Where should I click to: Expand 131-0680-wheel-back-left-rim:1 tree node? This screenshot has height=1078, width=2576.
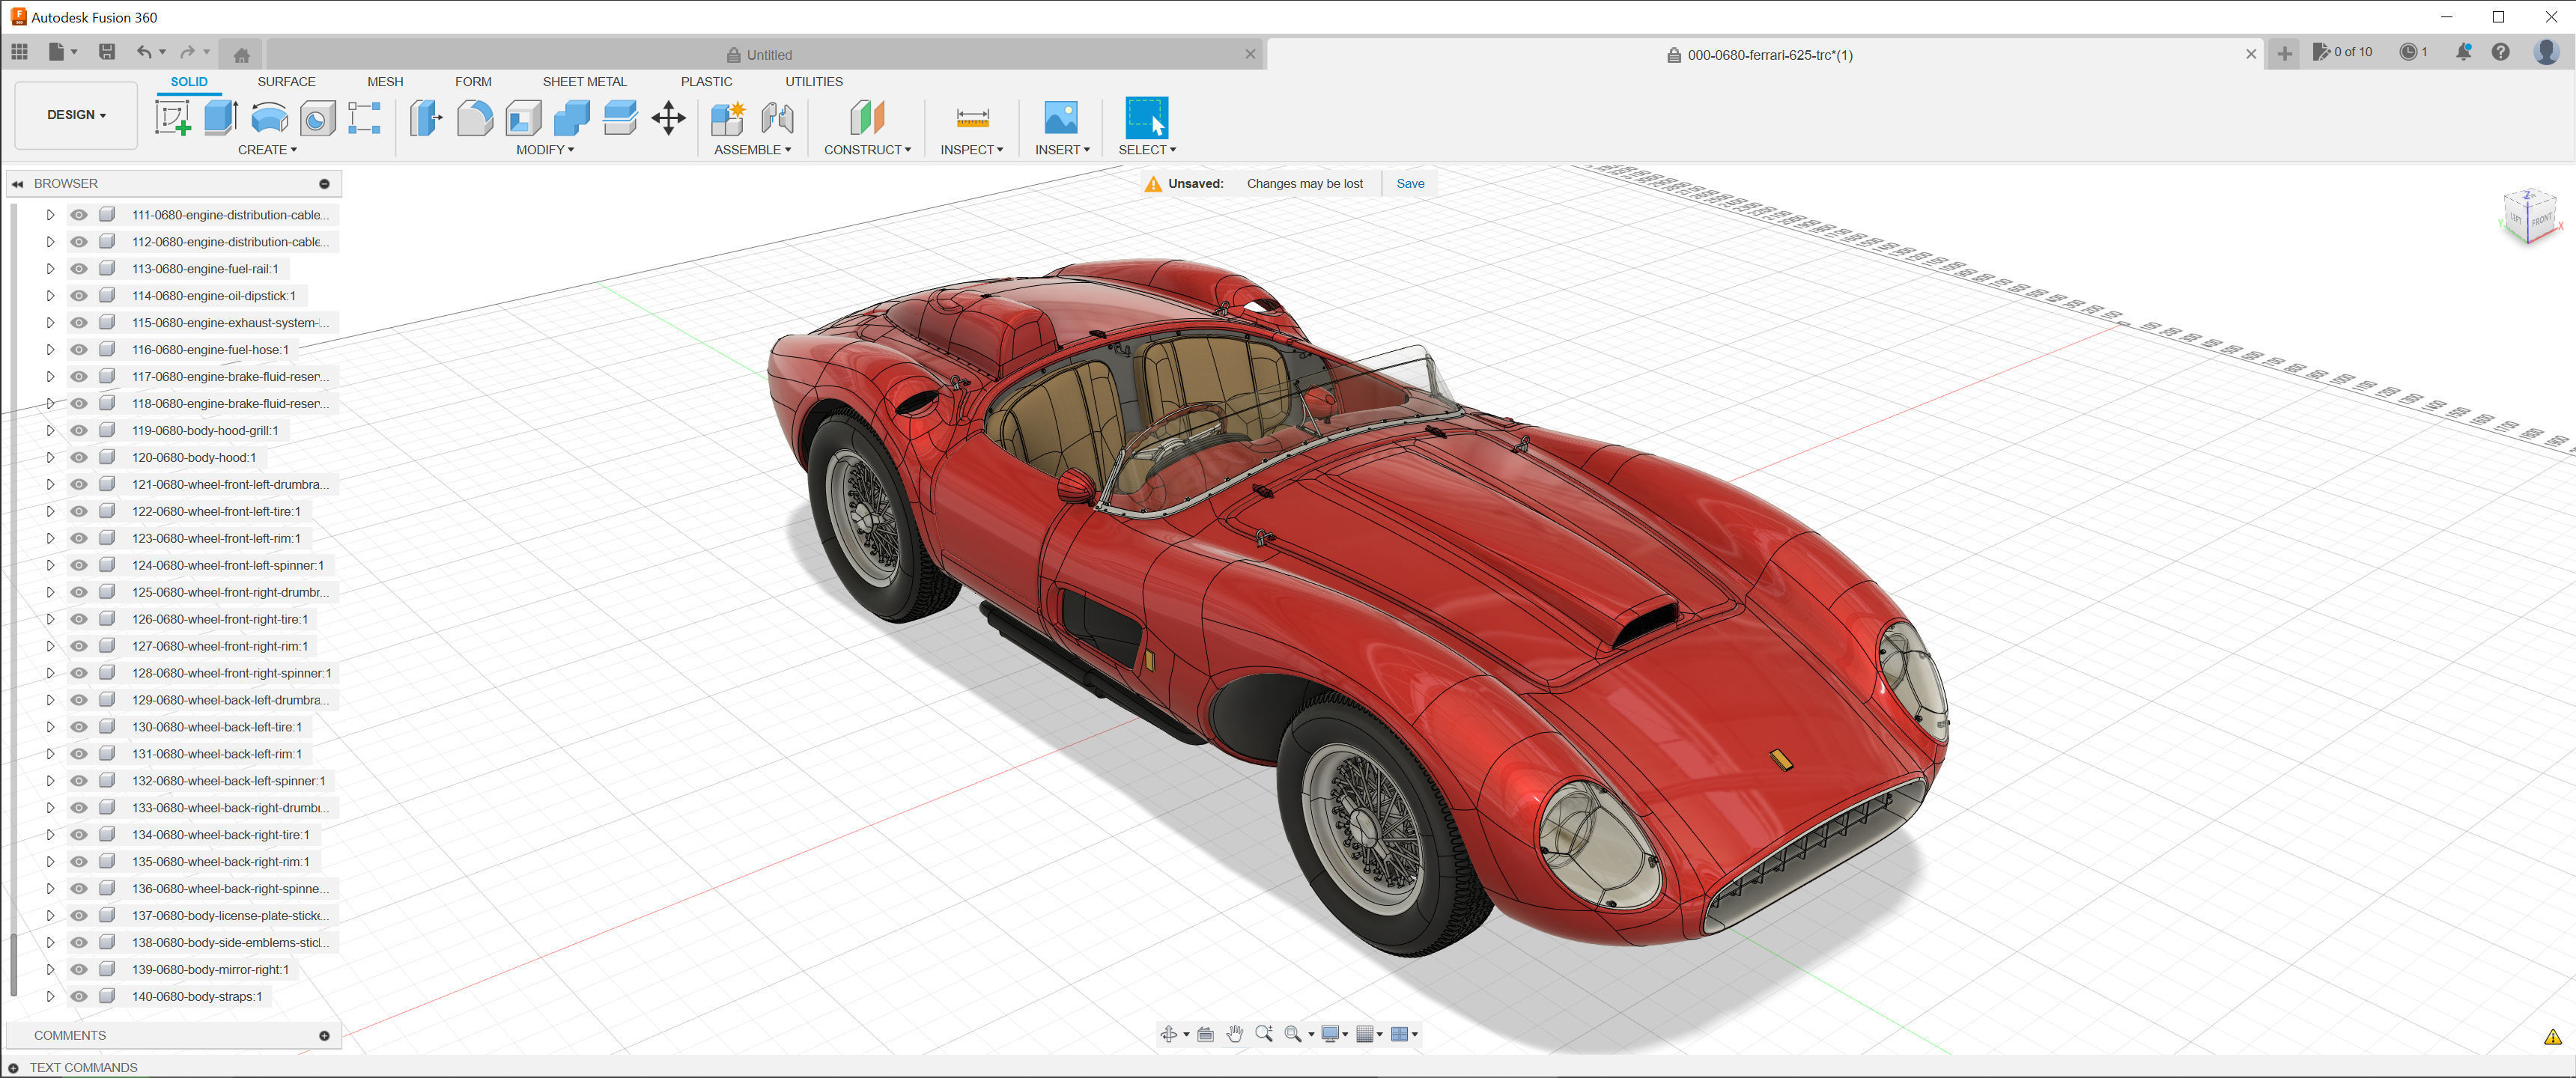[50, 754]
